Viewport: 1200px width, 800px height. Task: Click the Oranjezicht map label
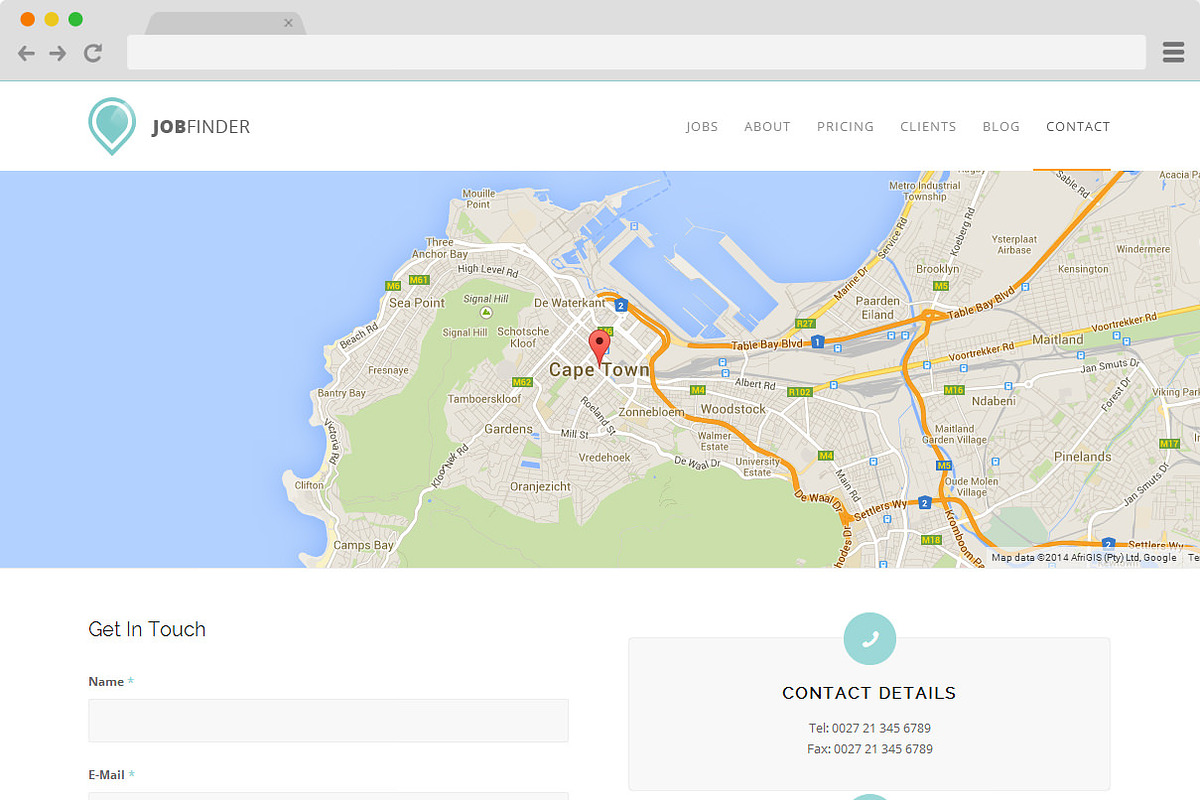click(x=540, y=487)
